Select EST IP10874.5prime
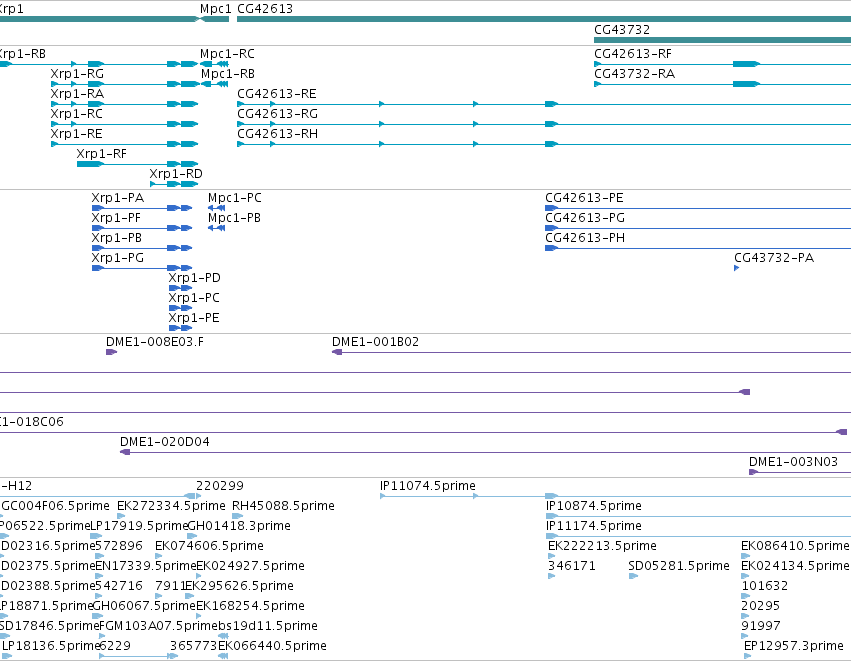This screenshot has width=851, height=661. pyautogui.click(x=594, y=506)
